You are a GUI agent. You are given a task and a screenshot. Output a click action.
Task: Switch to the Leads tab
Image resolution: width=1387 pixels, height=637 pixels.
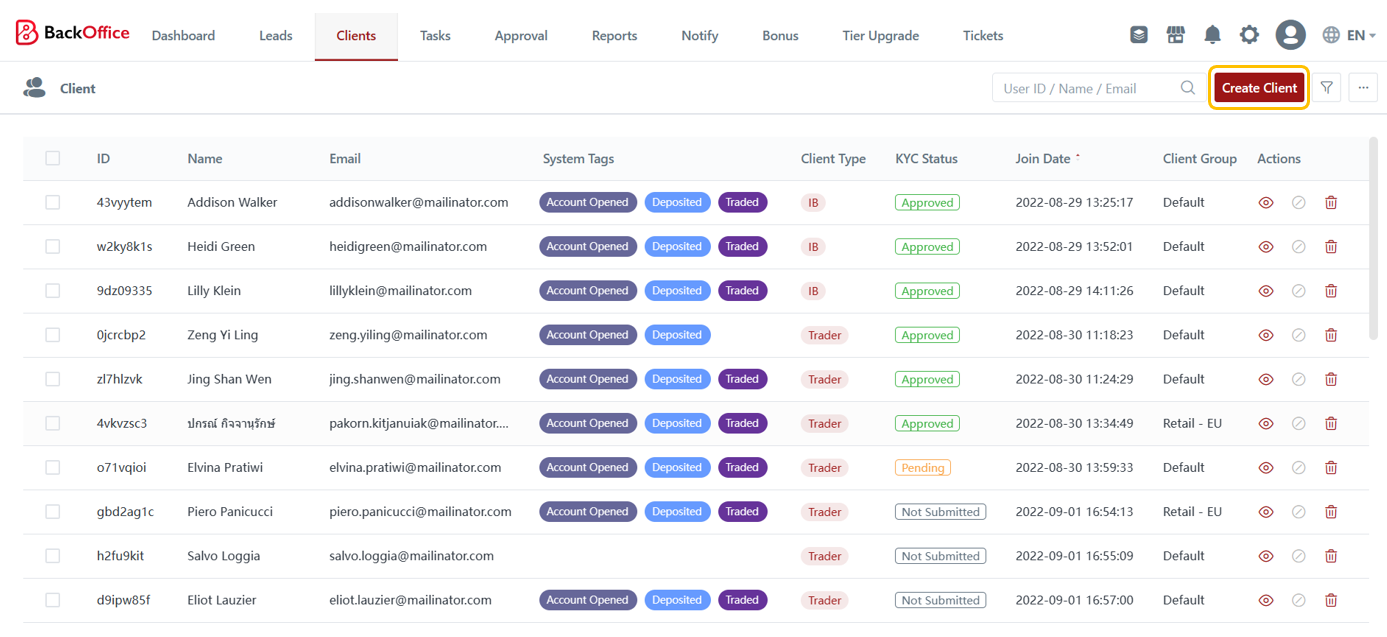pos(276,36)
